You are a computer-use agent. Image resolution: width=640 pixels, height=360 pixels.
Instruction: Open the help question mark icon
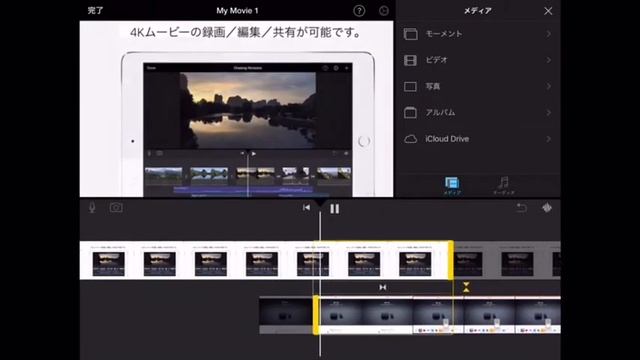(359, 11)
